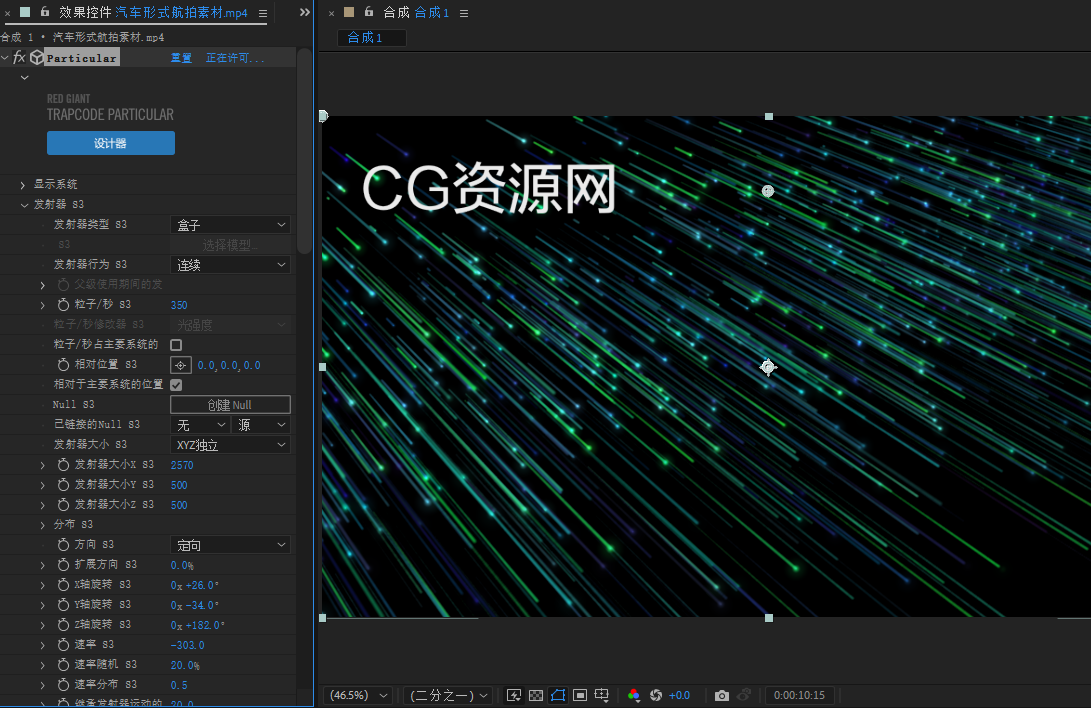Toggle region of interest icon

tap(580, 695)
